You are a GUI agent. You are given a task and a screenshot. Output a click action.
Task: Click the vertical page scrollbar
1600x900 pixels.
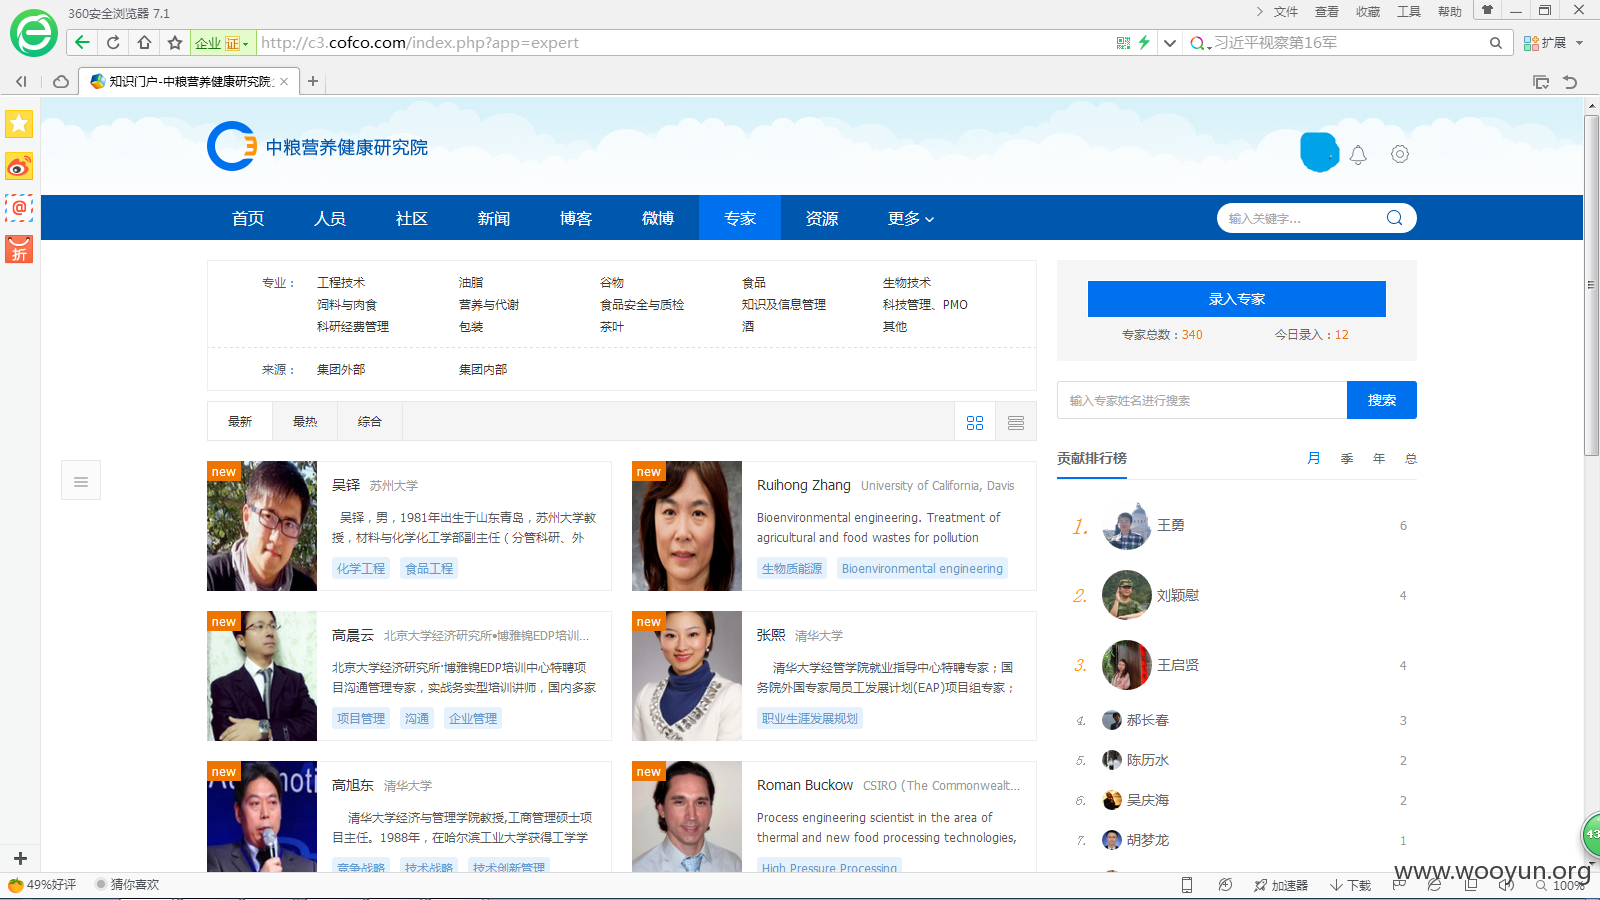(1591, 285)
